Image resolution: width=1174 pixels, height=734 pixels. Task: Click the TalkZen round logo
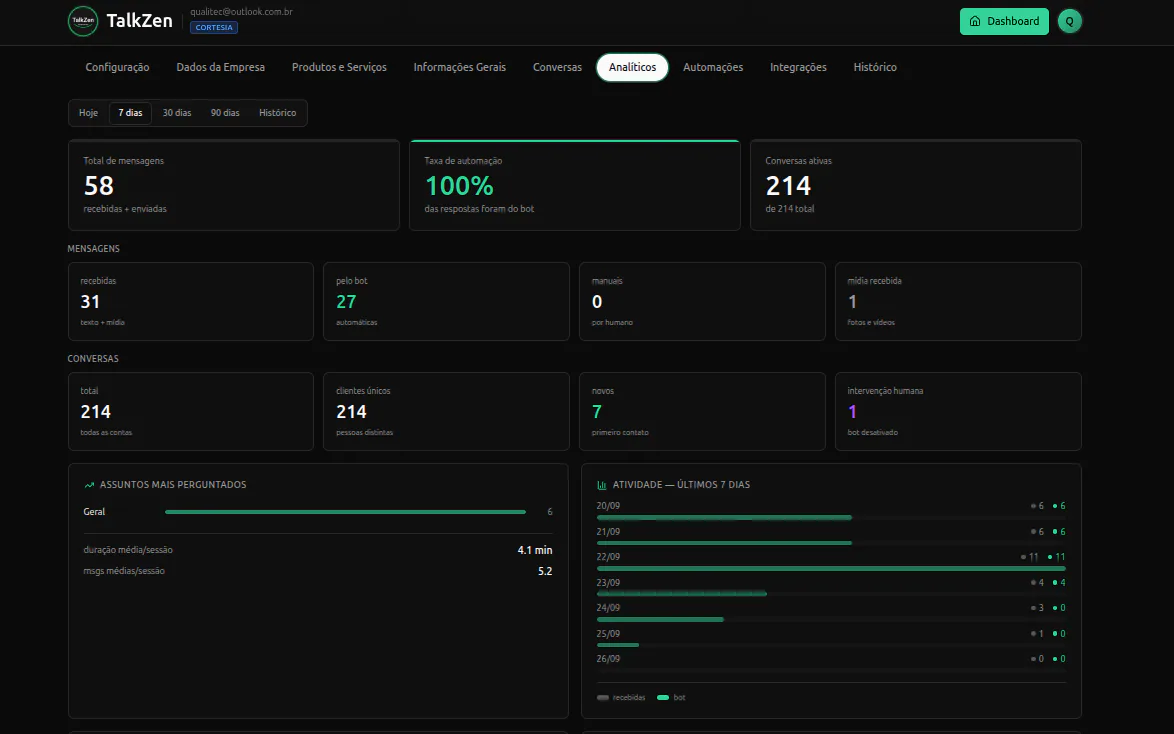[83, 21]
